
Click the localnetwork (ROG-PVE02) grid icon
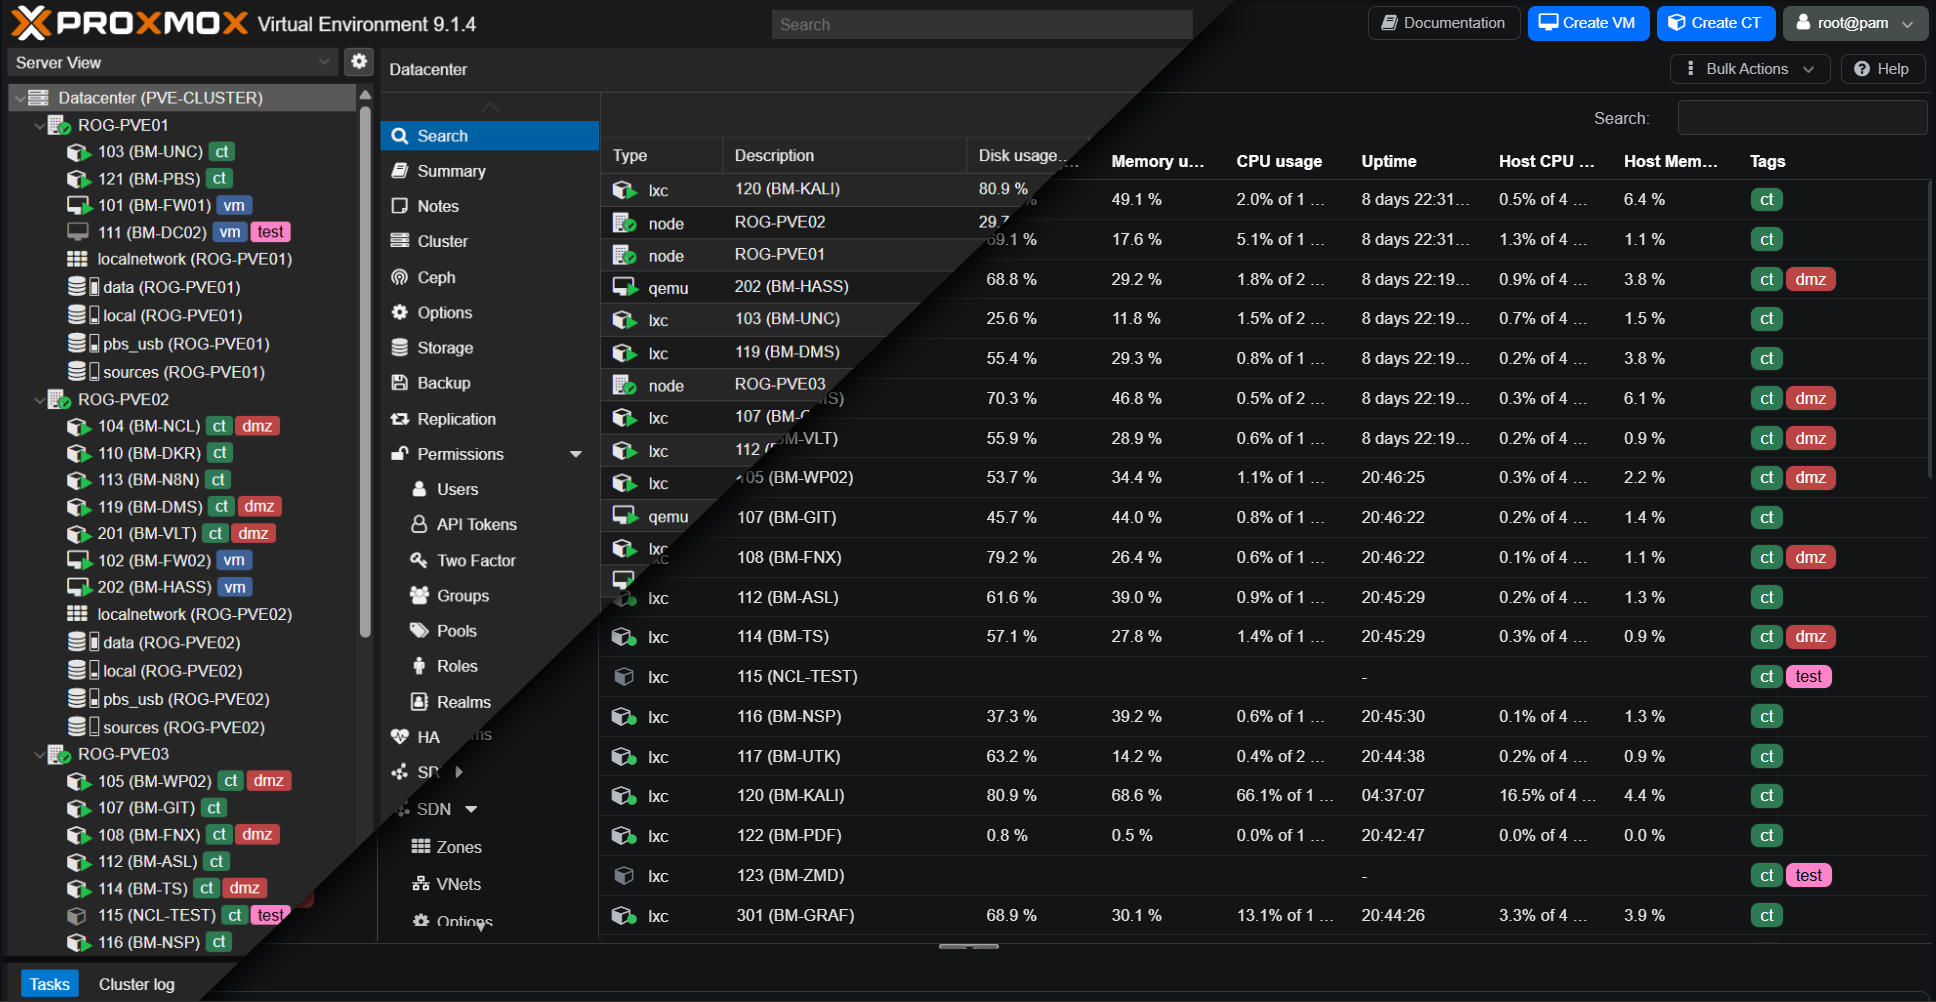click(77, 614)
